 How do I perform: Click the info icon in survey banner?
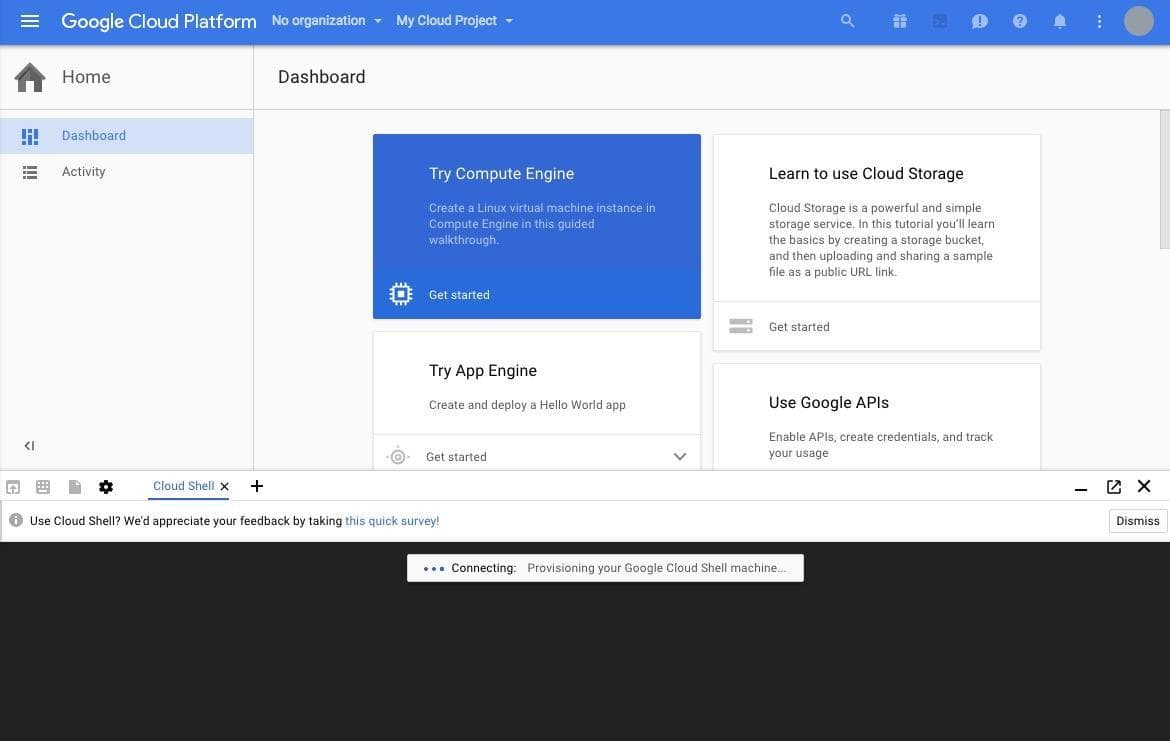click(16, 520)
